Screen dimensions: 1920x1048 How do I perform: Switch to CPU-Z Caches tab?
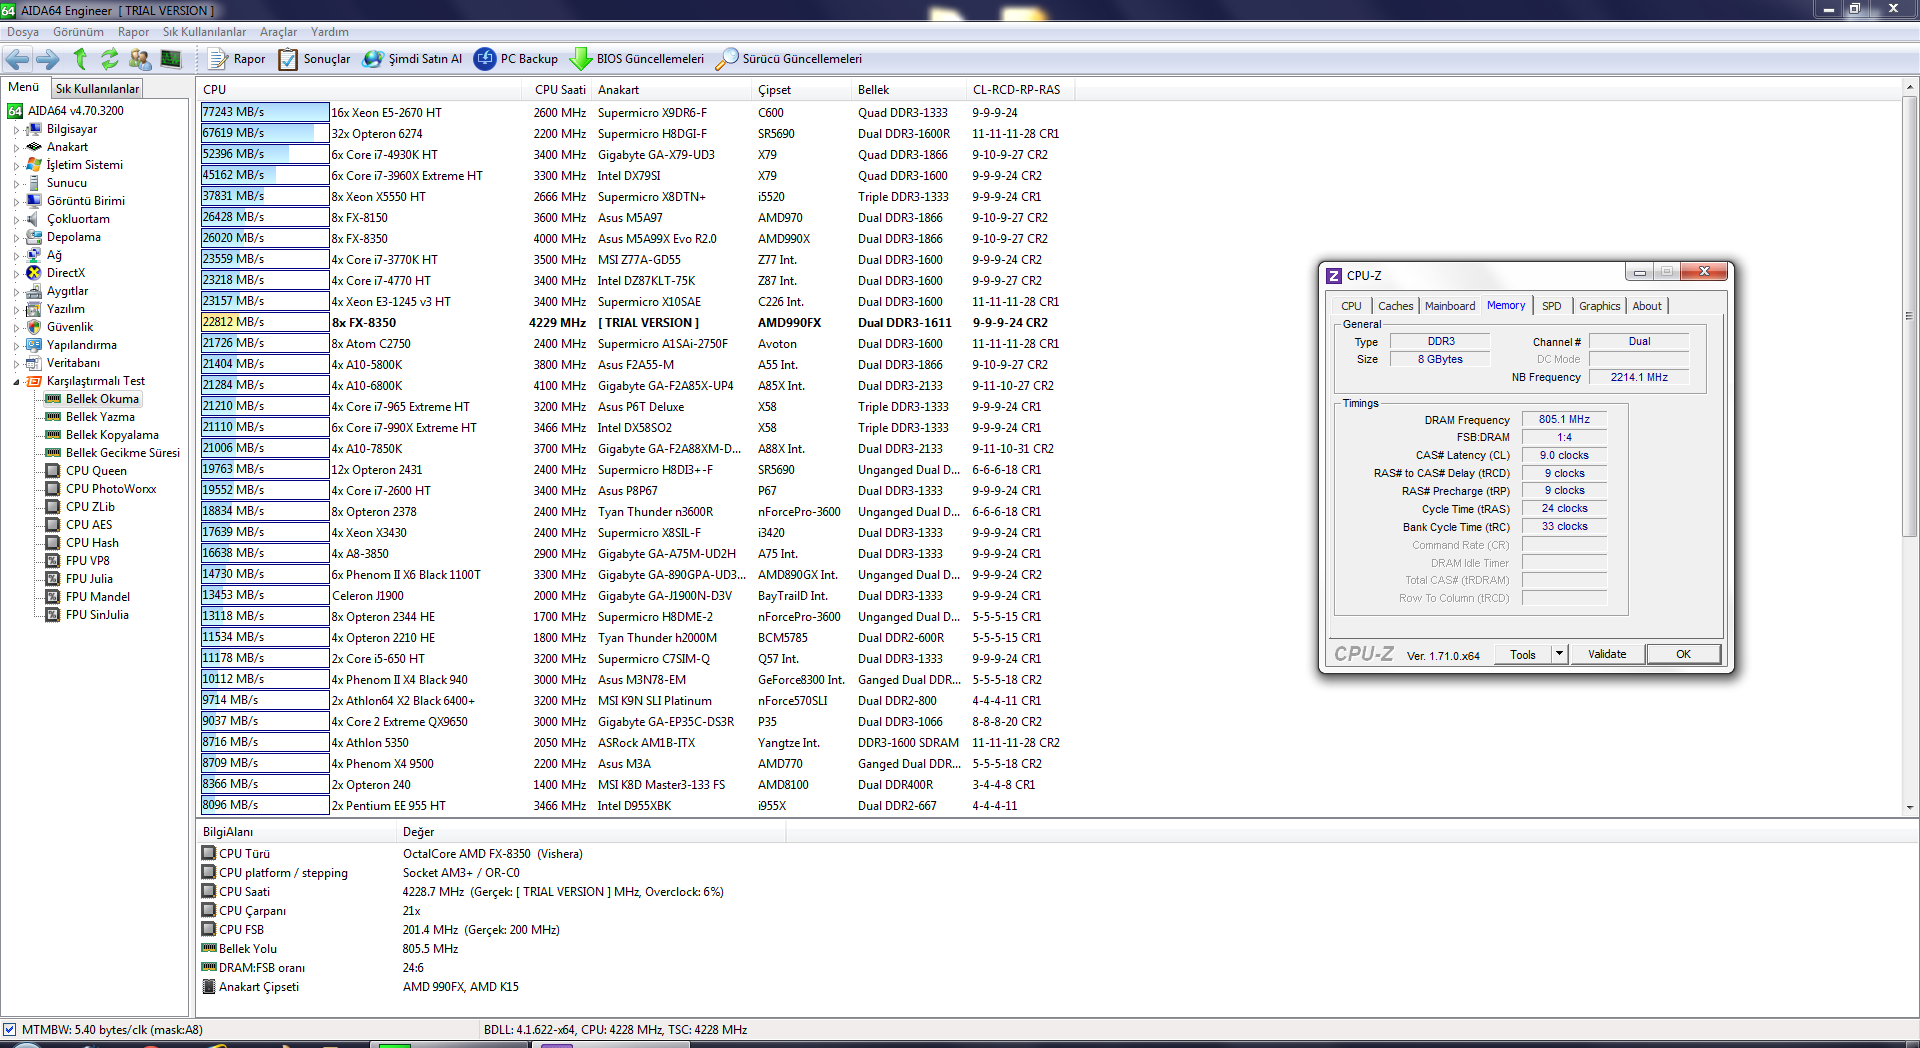(x=1395, y=306)
